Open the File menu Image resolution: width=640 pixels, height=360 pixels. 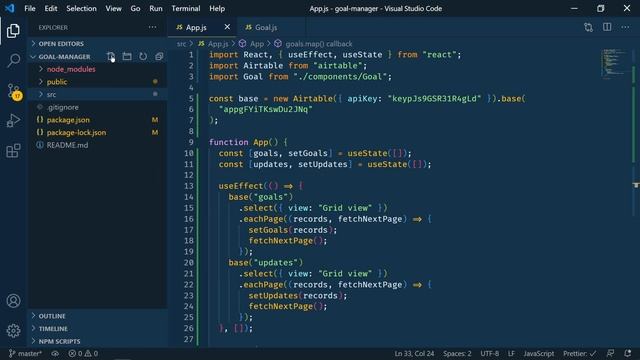(x=30, y=8)
